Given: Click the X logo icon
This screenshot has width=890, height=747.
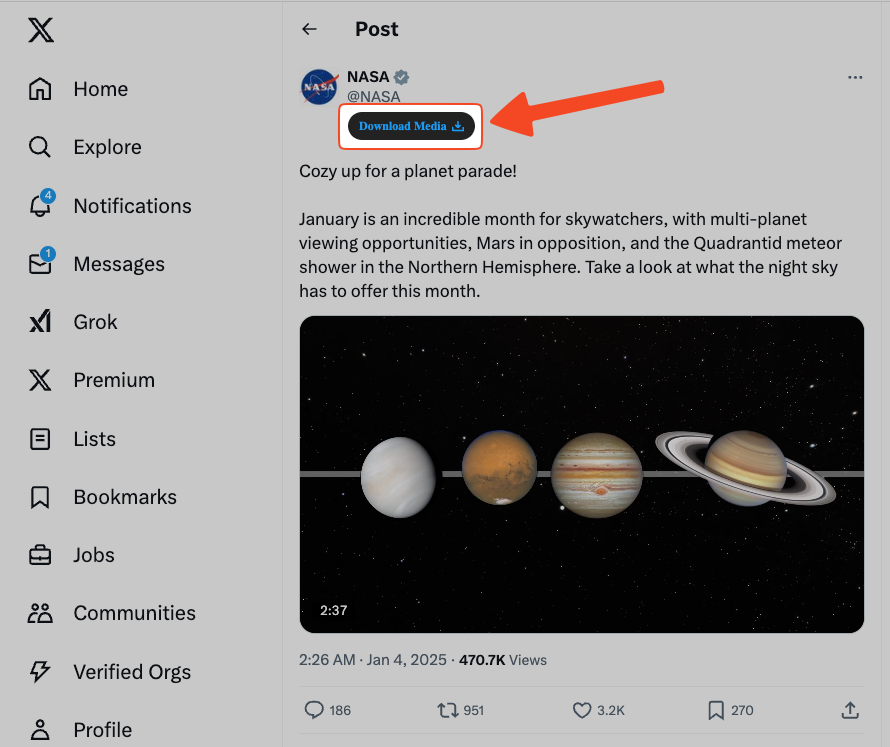Looking at the screenshot, I should point(40,31).
